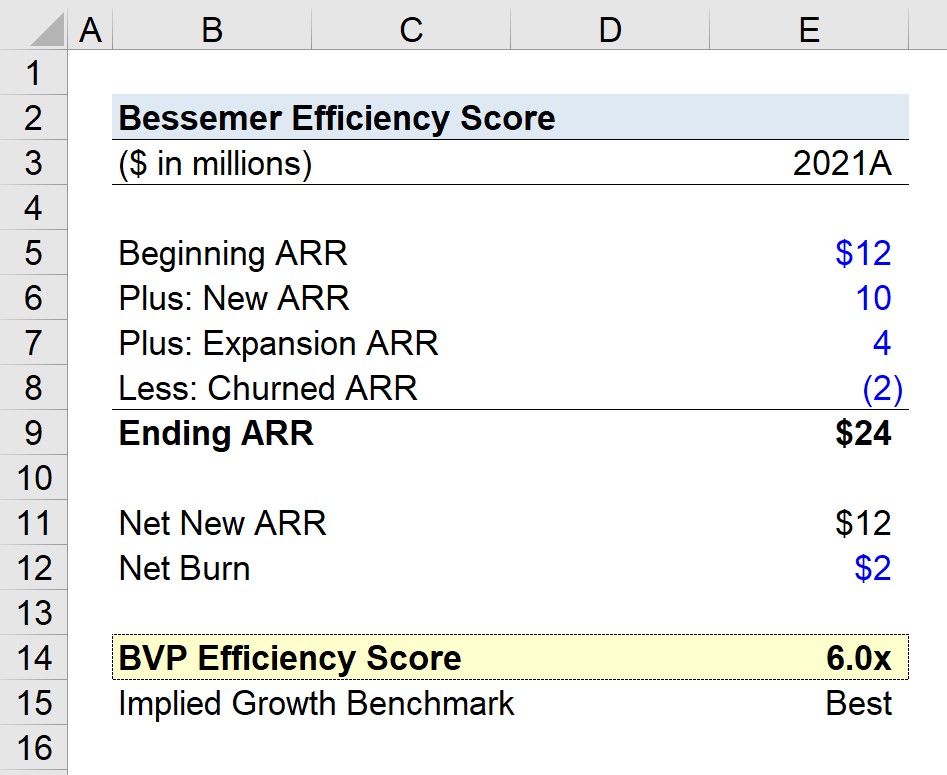Click the 'Ending ARR' label
Screen dimensions: 947x775
[216, 433]
